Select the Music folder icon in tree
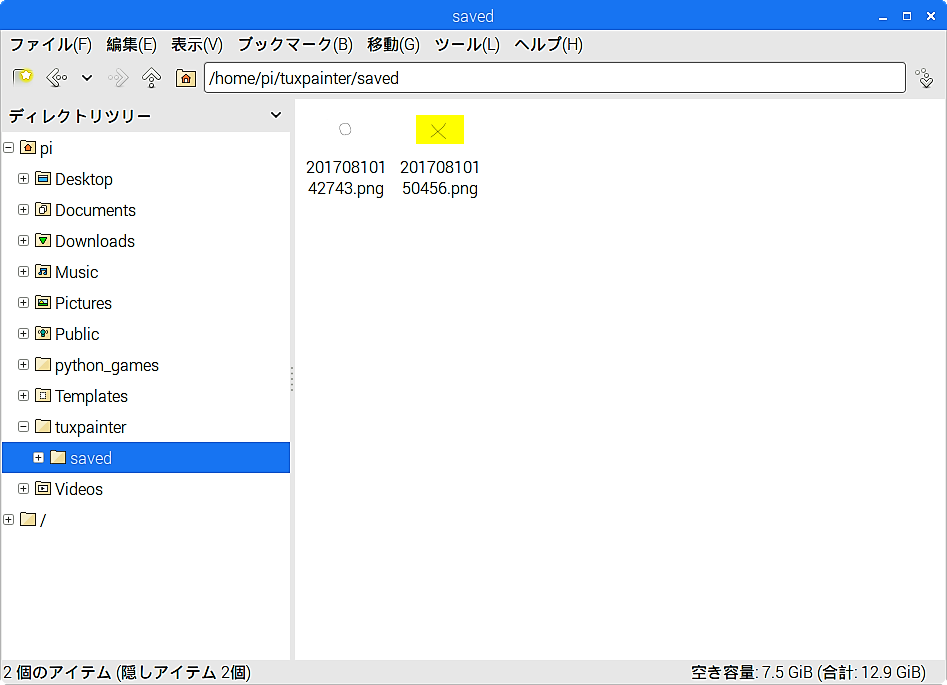Image resolution: width=947 pixels, height=685 pixels. 43,271
